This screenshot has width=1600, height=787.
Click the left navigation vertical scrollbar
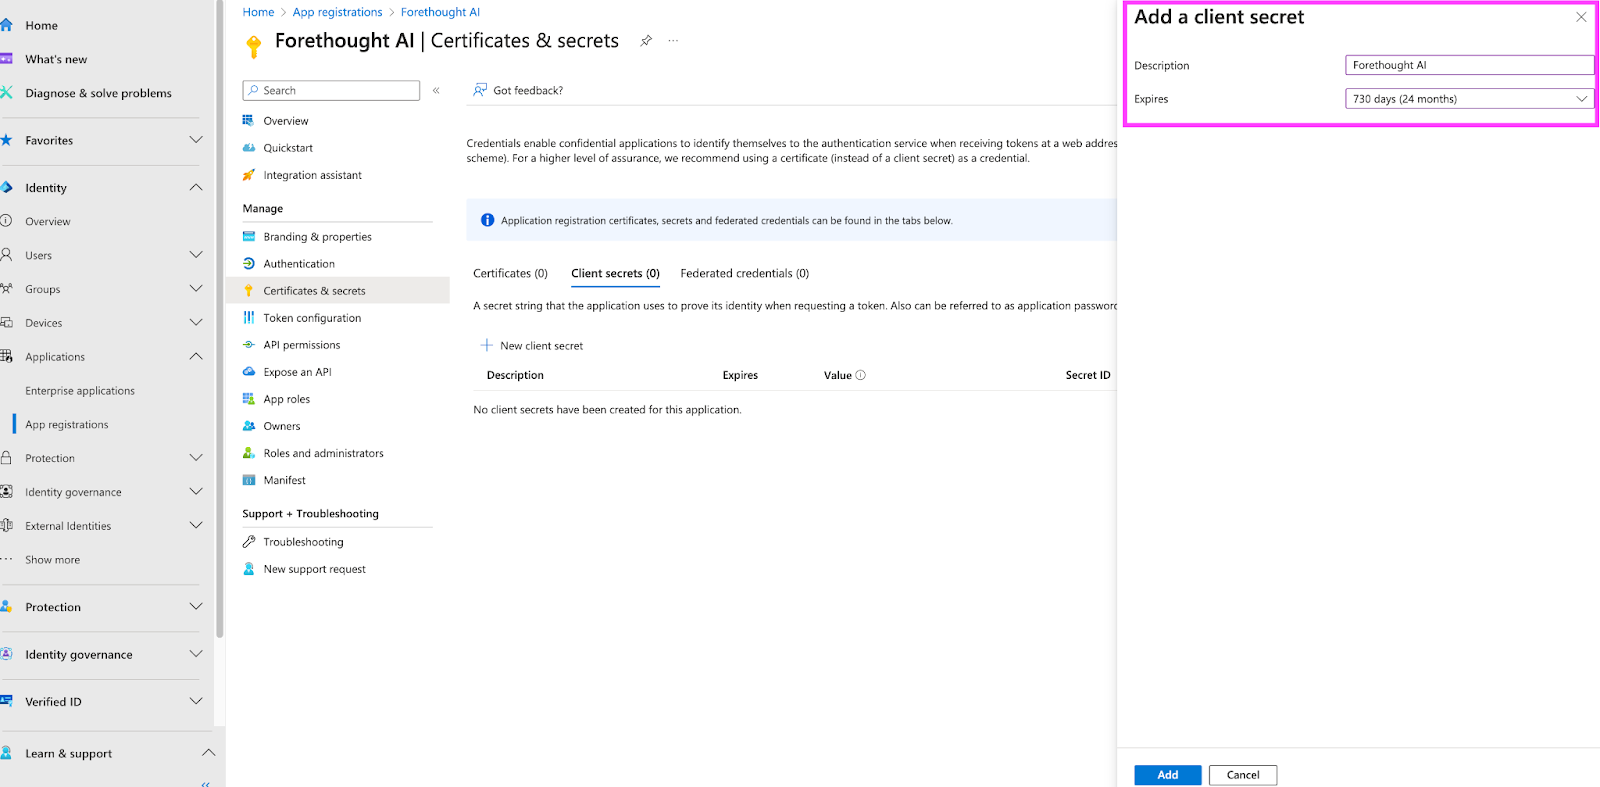click(219, 320)
